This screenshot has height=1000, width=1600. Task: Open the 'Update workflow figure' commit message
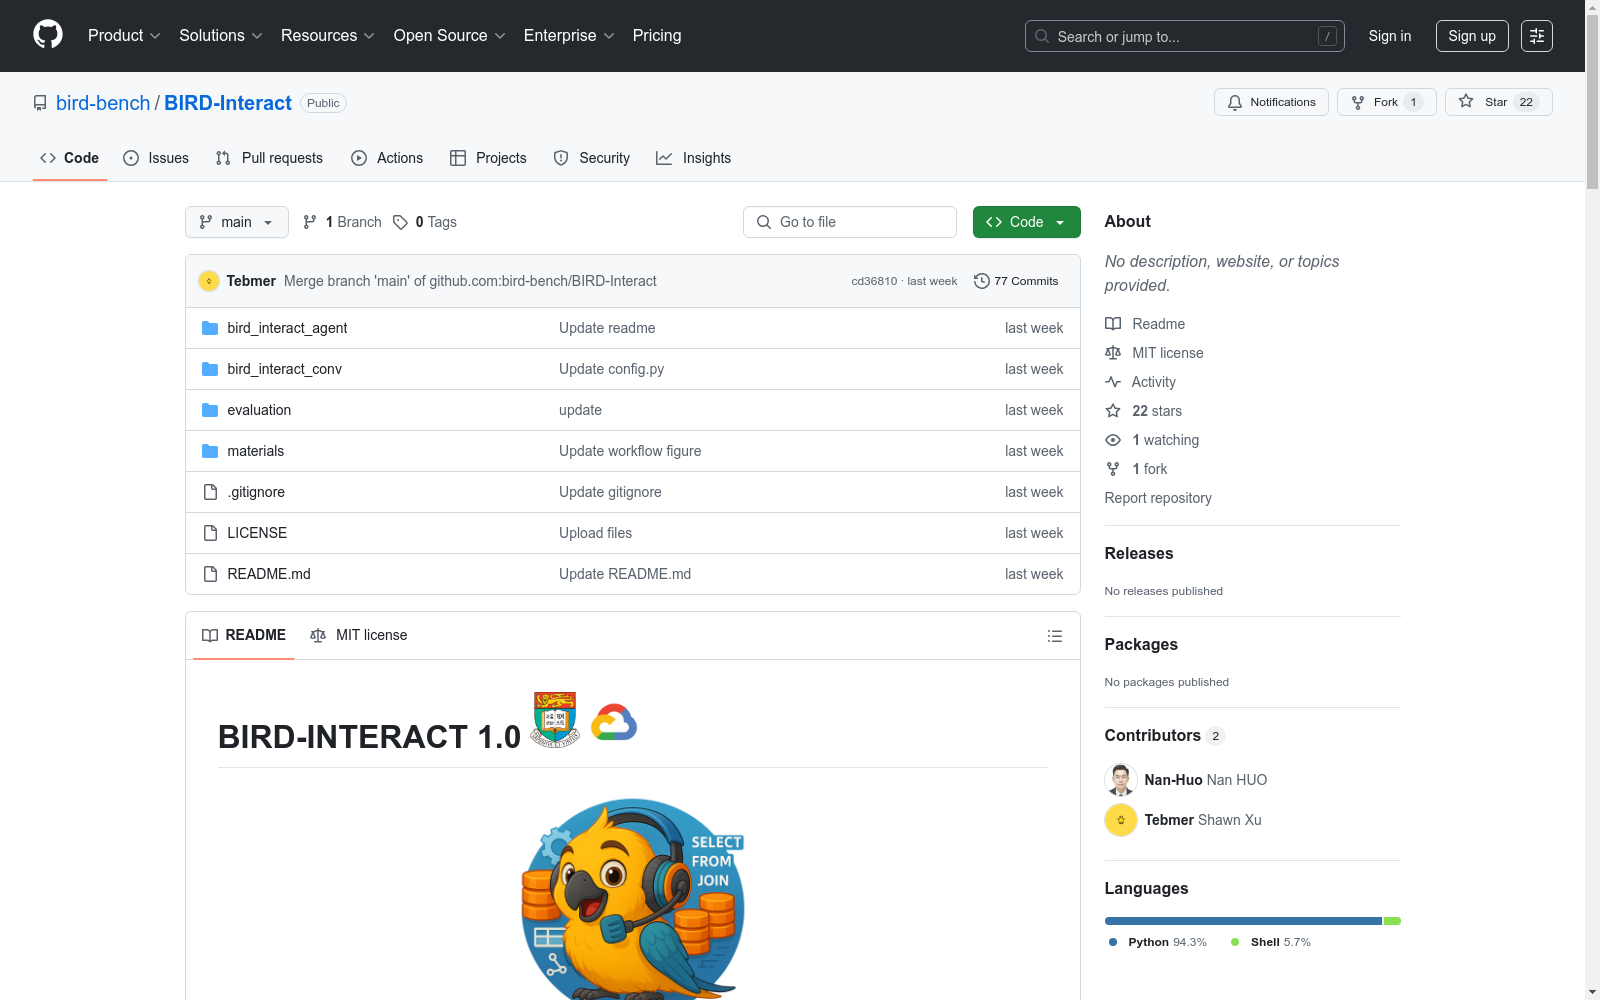click(630, 451)
